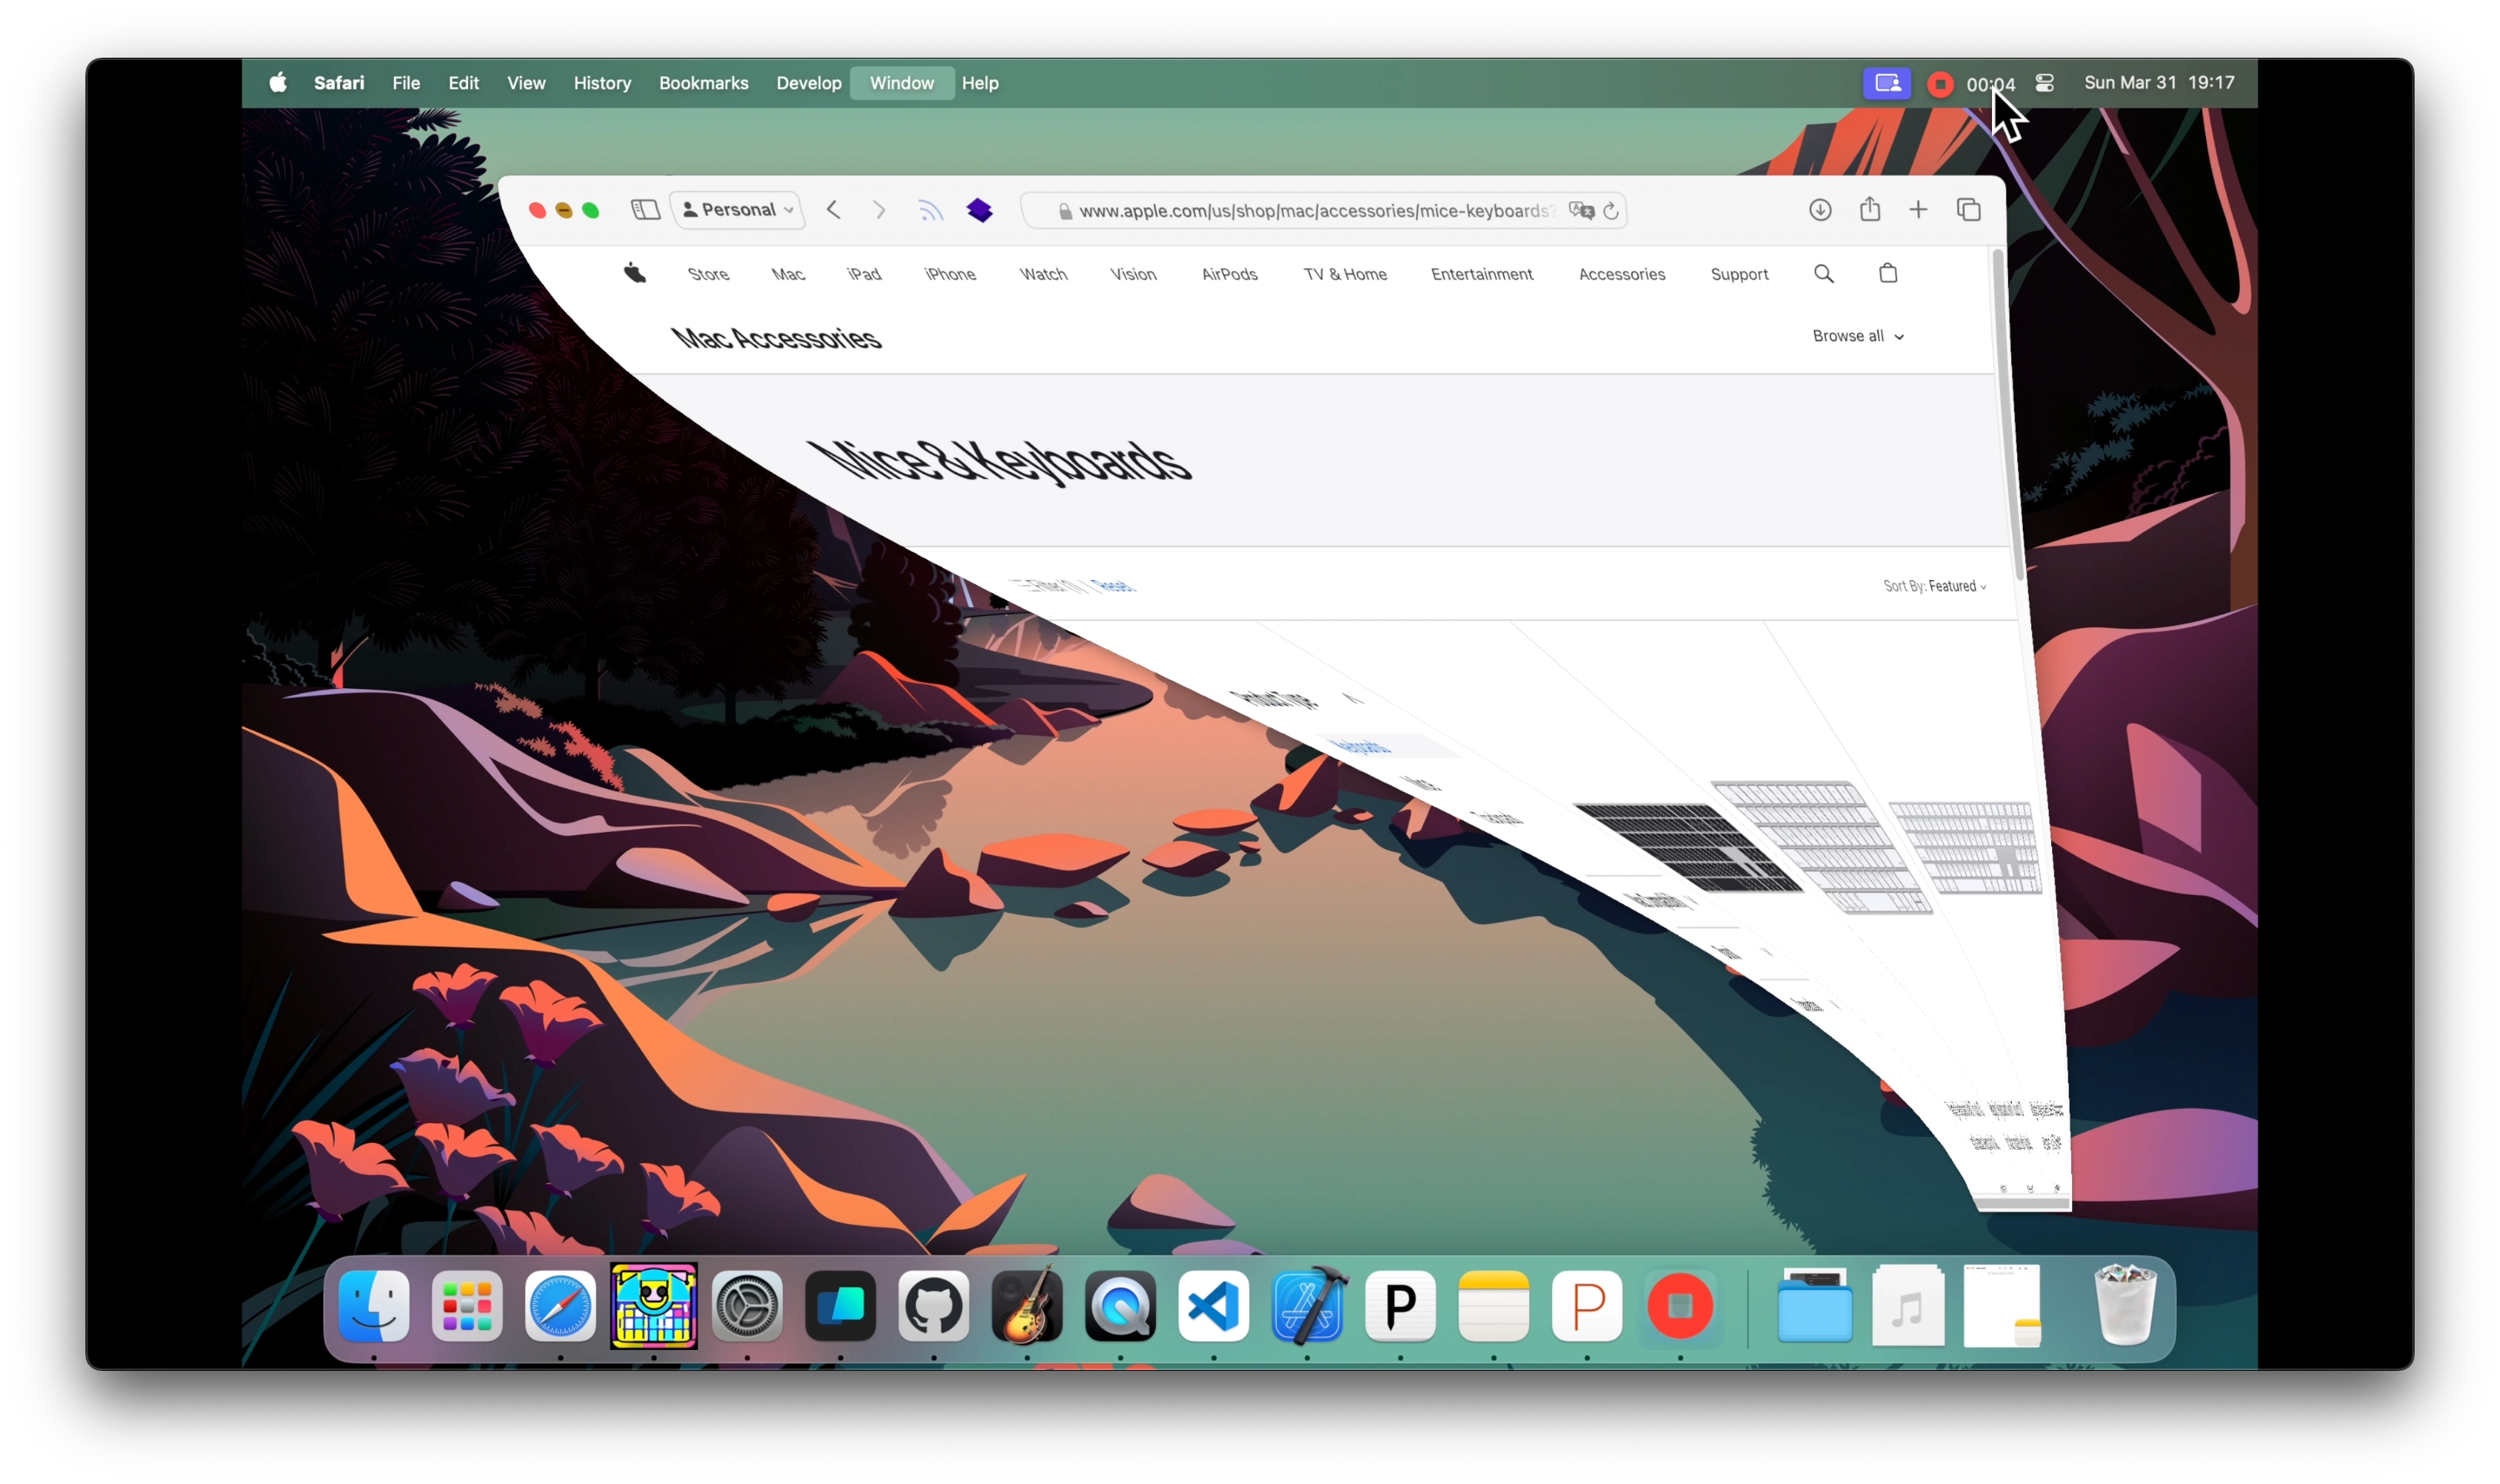Show Safari downloads

1819,210
